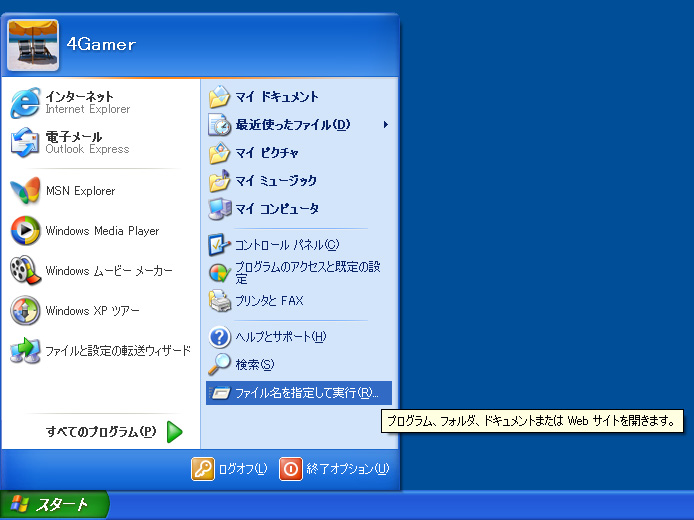Expand すべてのプログラム with the green arrow
The height and width of the screenshot is (520, 694).
pos(175,432)
